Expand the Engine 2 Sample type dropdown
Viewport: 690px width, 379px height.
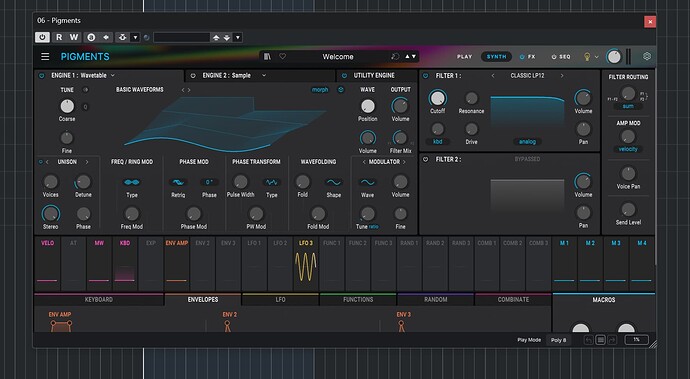(x=264, y=75)
